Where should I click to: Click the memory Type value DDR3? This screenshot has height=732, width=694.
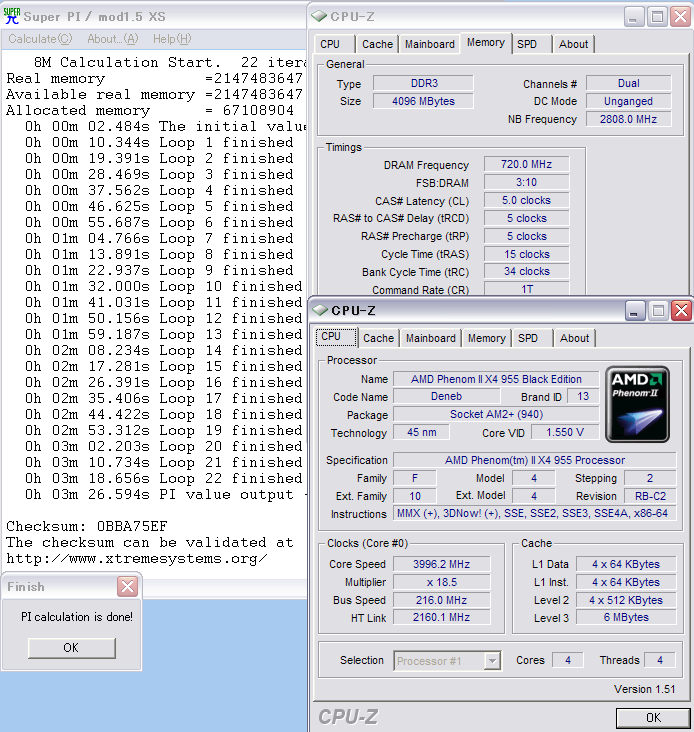pyautogui.click(x=423, y=83)
